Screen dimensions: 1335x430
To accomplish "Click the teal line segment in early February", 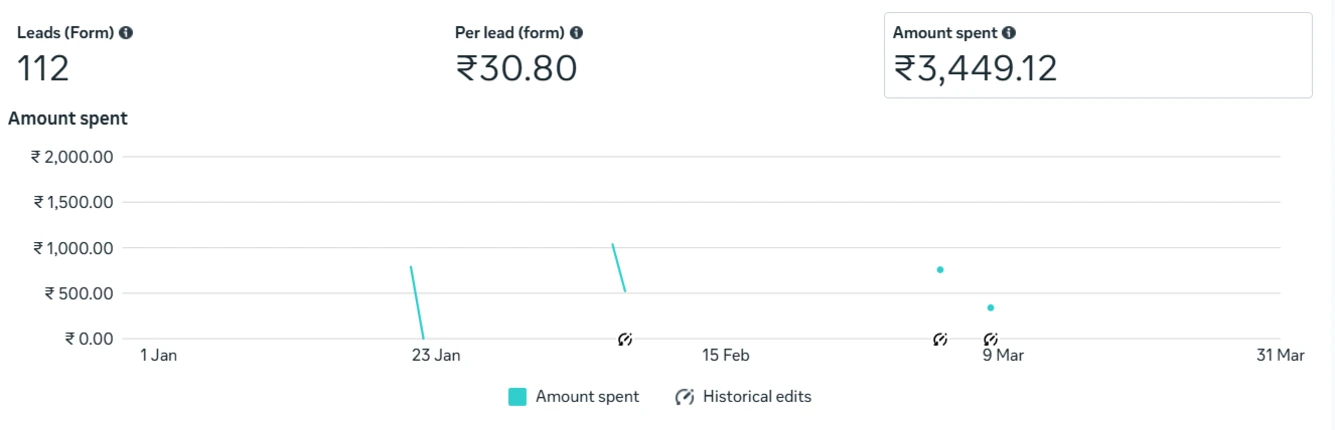I will 619,268.
